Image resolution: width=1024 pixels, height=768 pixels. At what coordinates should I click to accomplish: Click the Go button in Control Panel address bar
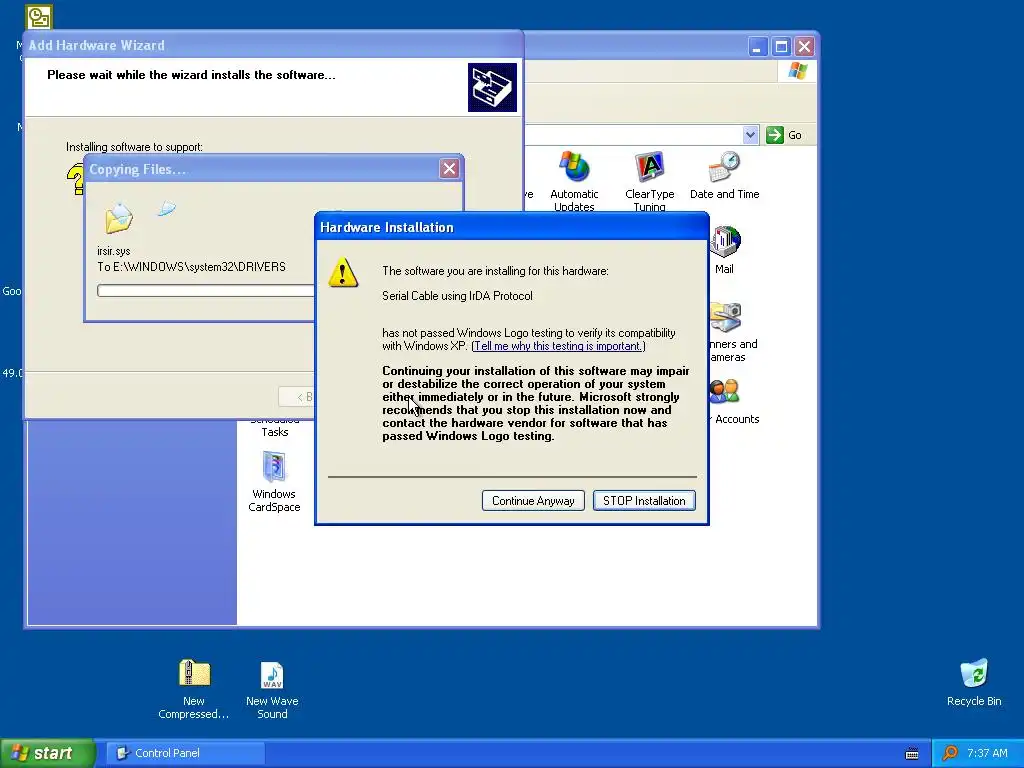784,135
